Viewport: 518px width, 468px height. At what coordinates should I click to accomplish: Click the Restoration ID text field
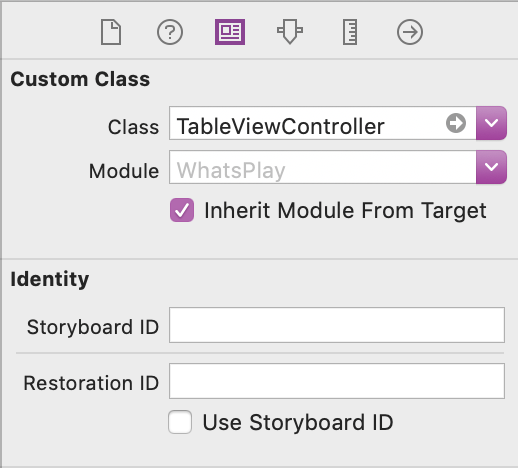(337, 381)
